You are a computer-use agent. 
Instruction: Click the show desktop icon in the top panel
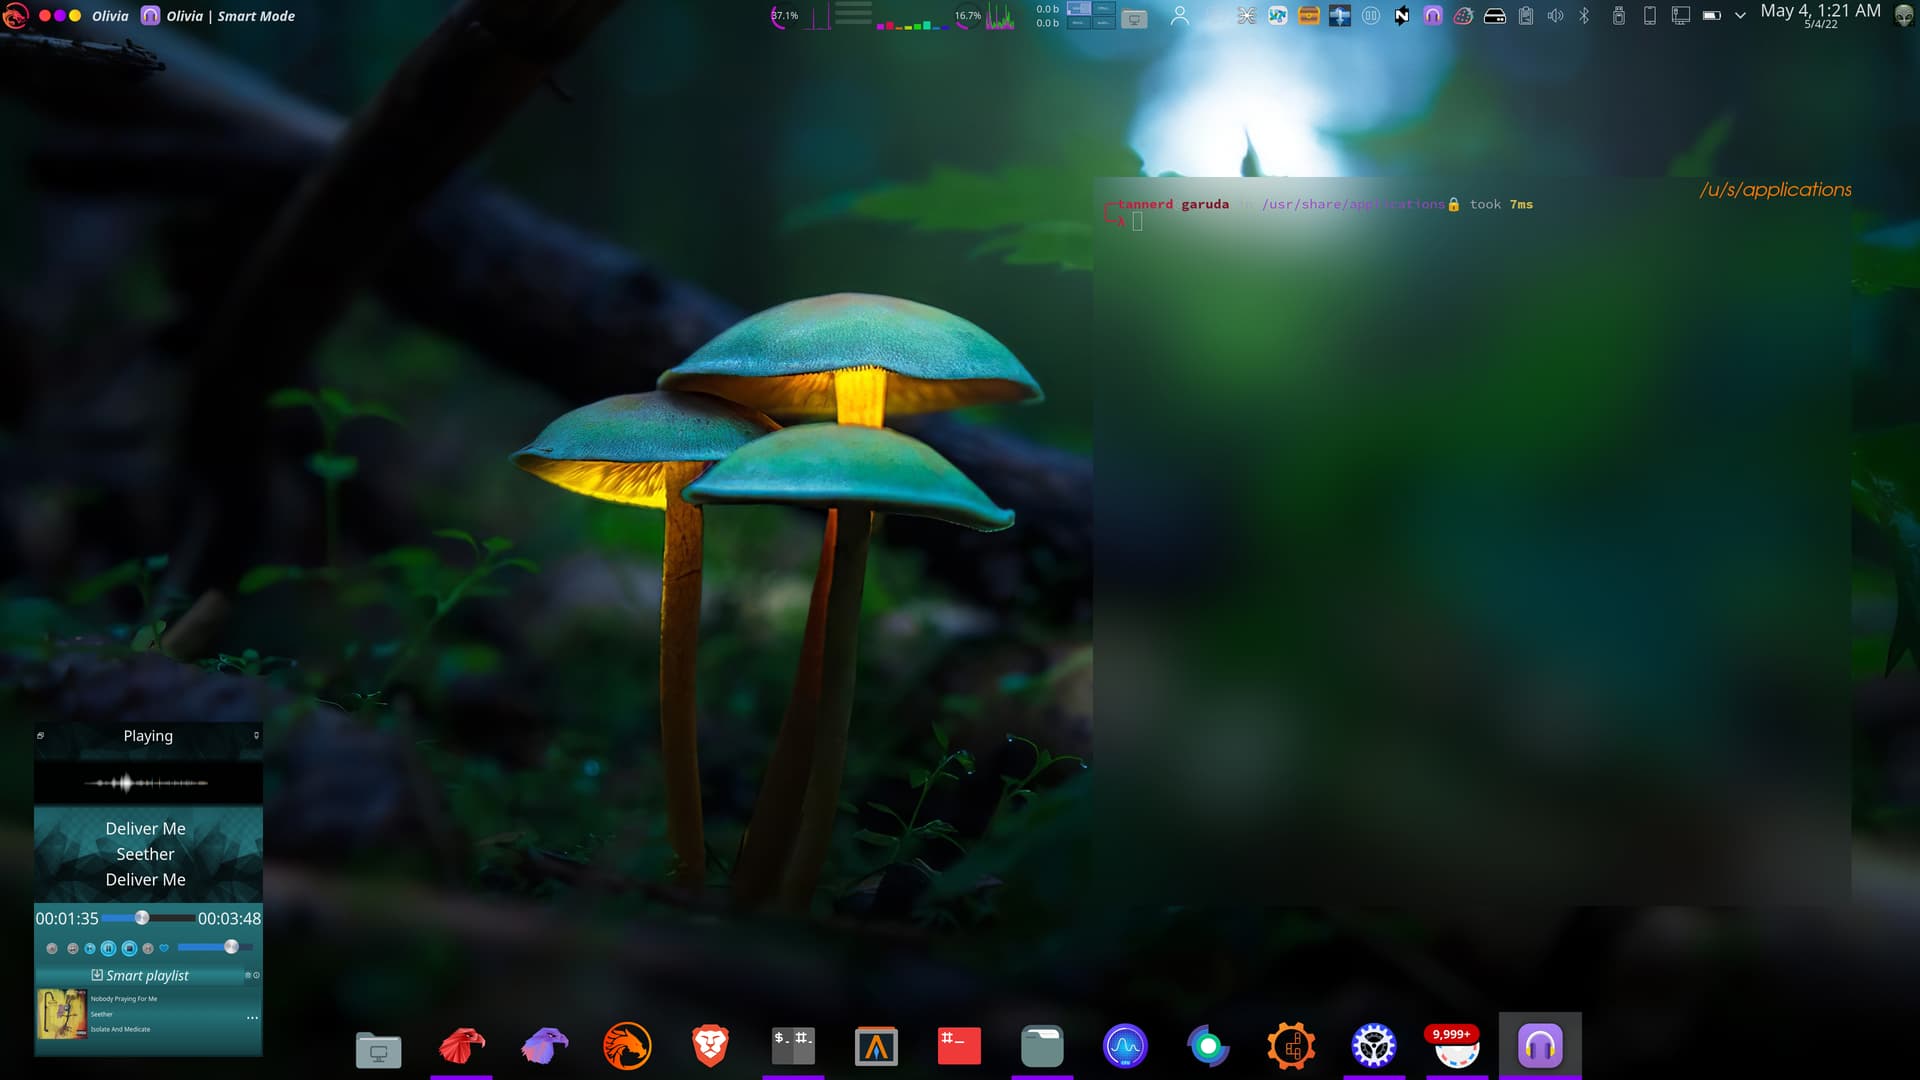tap(1134, 17)
